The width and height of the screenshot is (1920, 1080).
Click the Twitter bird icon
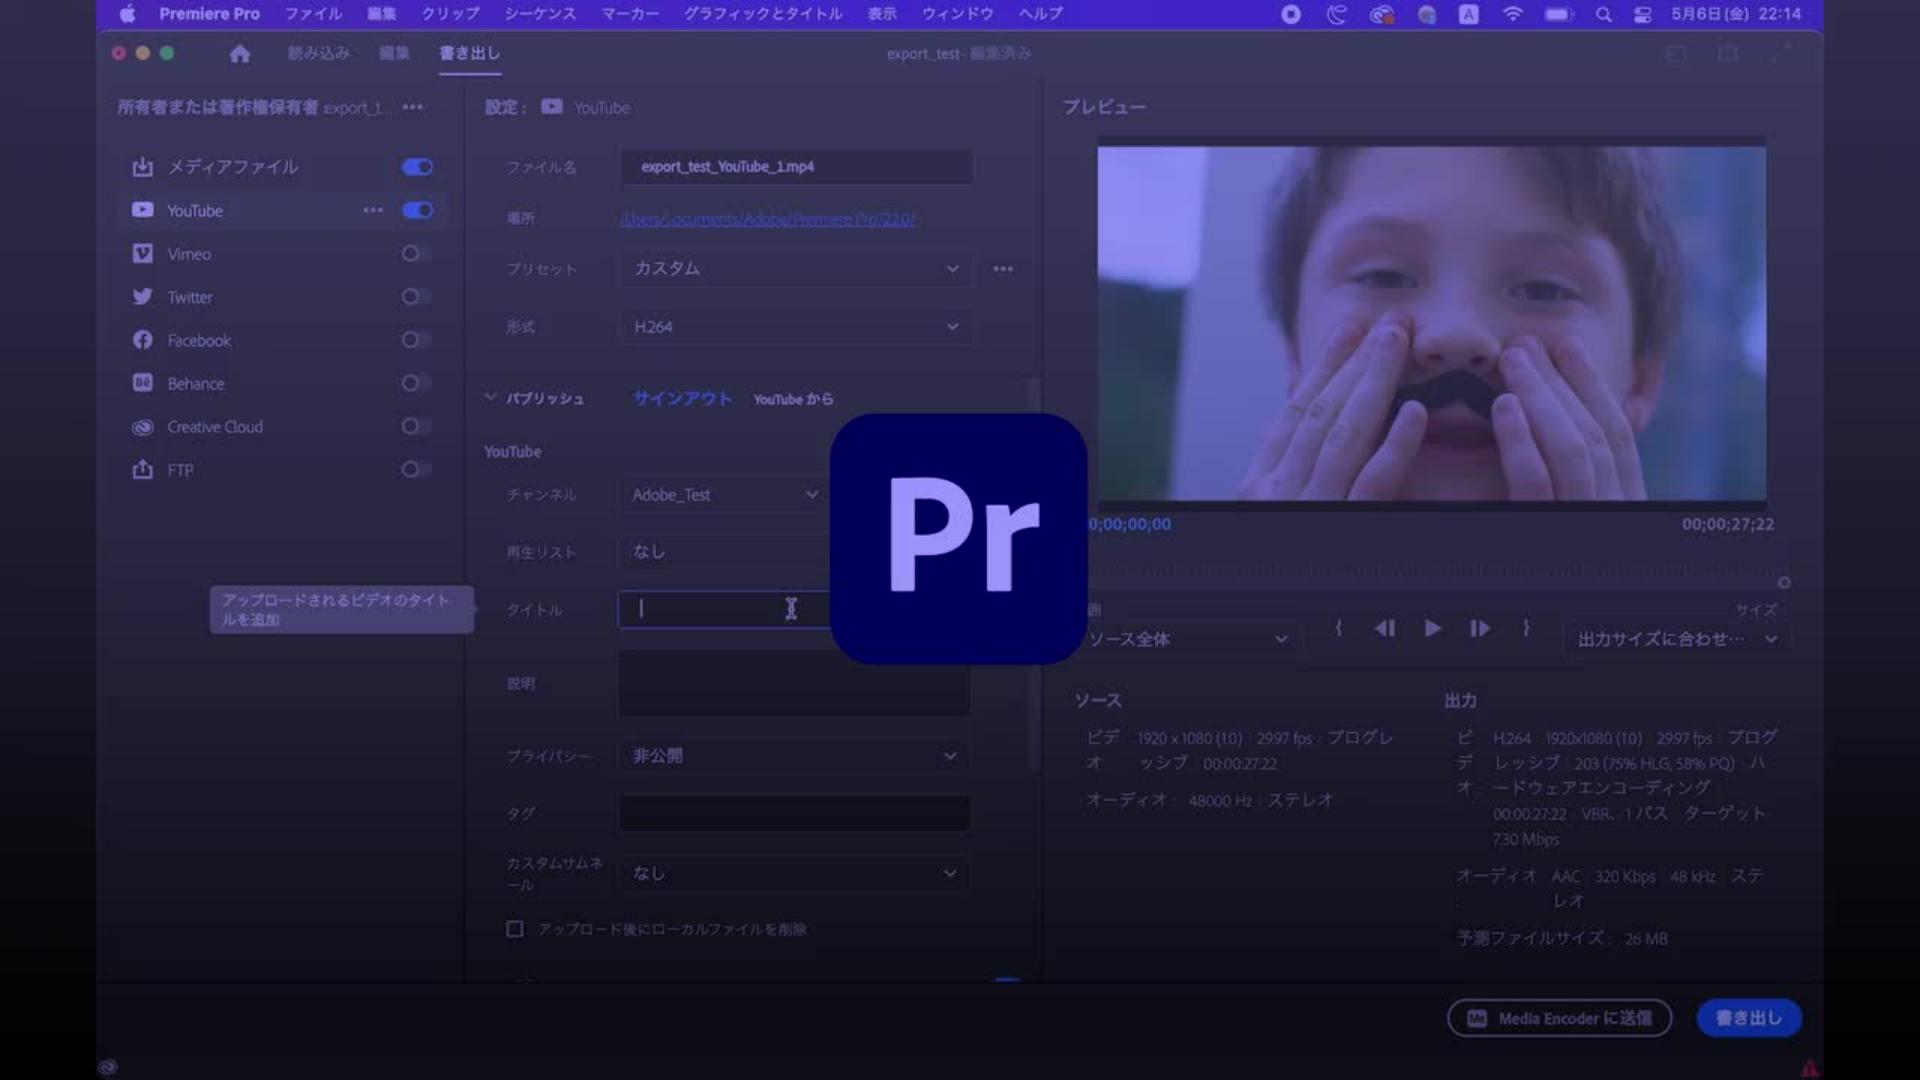[x=143, y=297]
